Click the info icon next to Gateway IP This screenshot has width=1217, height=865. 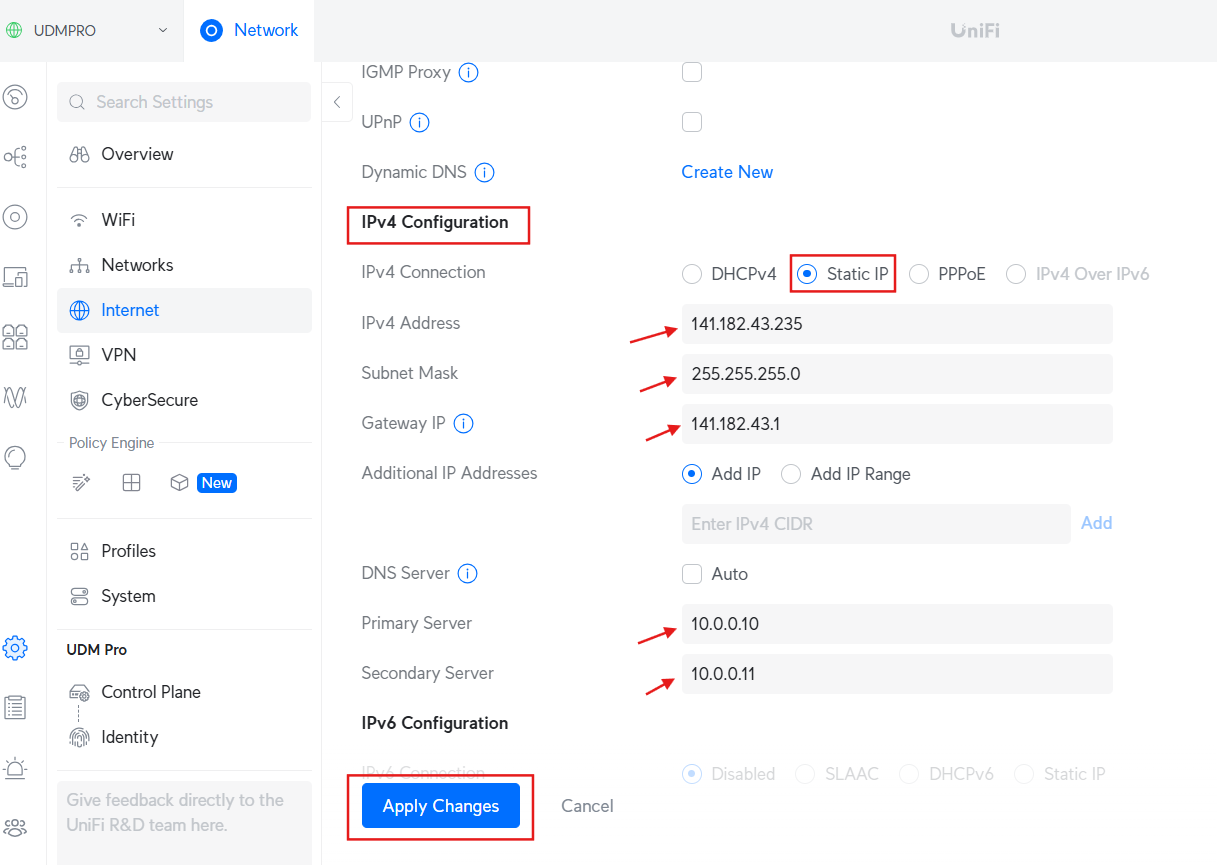click(x=463, y=423)
